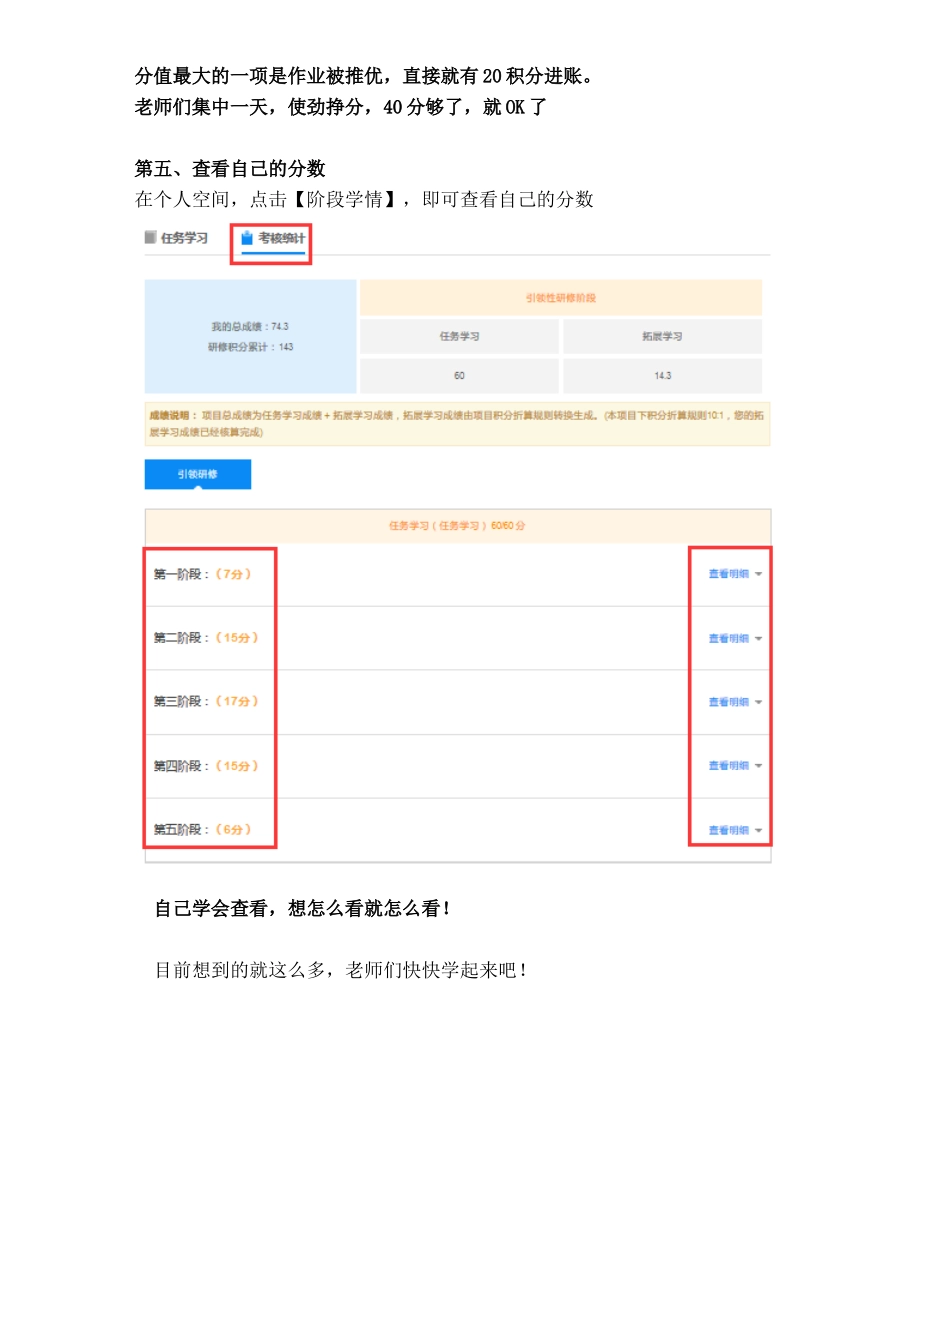The width and height of the screenshot is (950, 1344).
Task: Click the 研修积分累计 143 text
Action: [x=250, y=347]
